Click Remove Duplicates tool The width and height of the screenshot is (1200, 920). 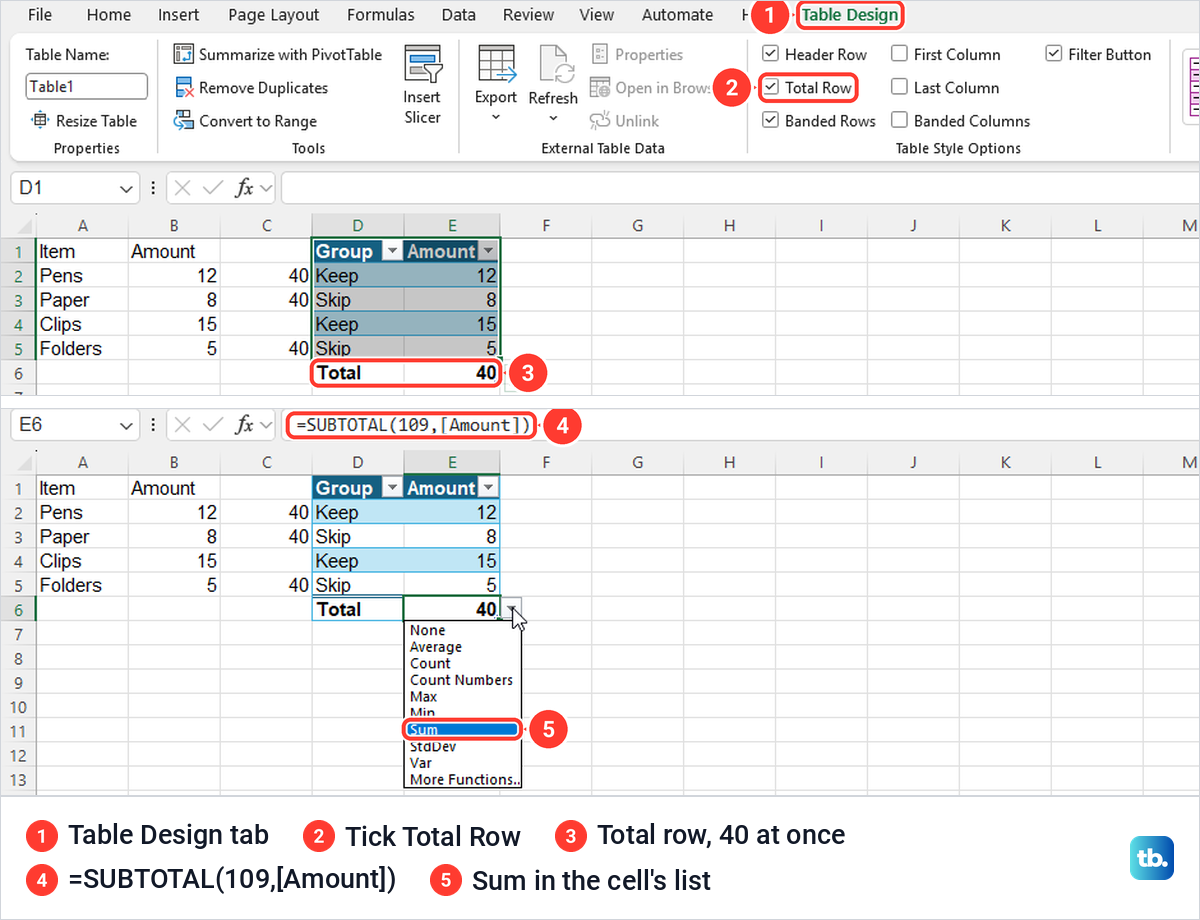coord(251,88)
